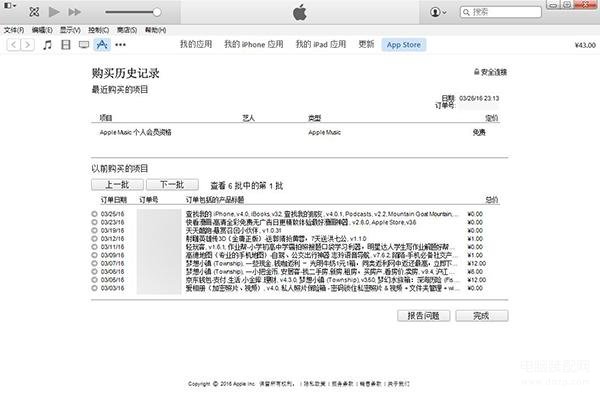Image resolution: width=600 pixels, height=395 pixels.
Task: Open the 控制(C) menu
Action: (x=98, y=30)
